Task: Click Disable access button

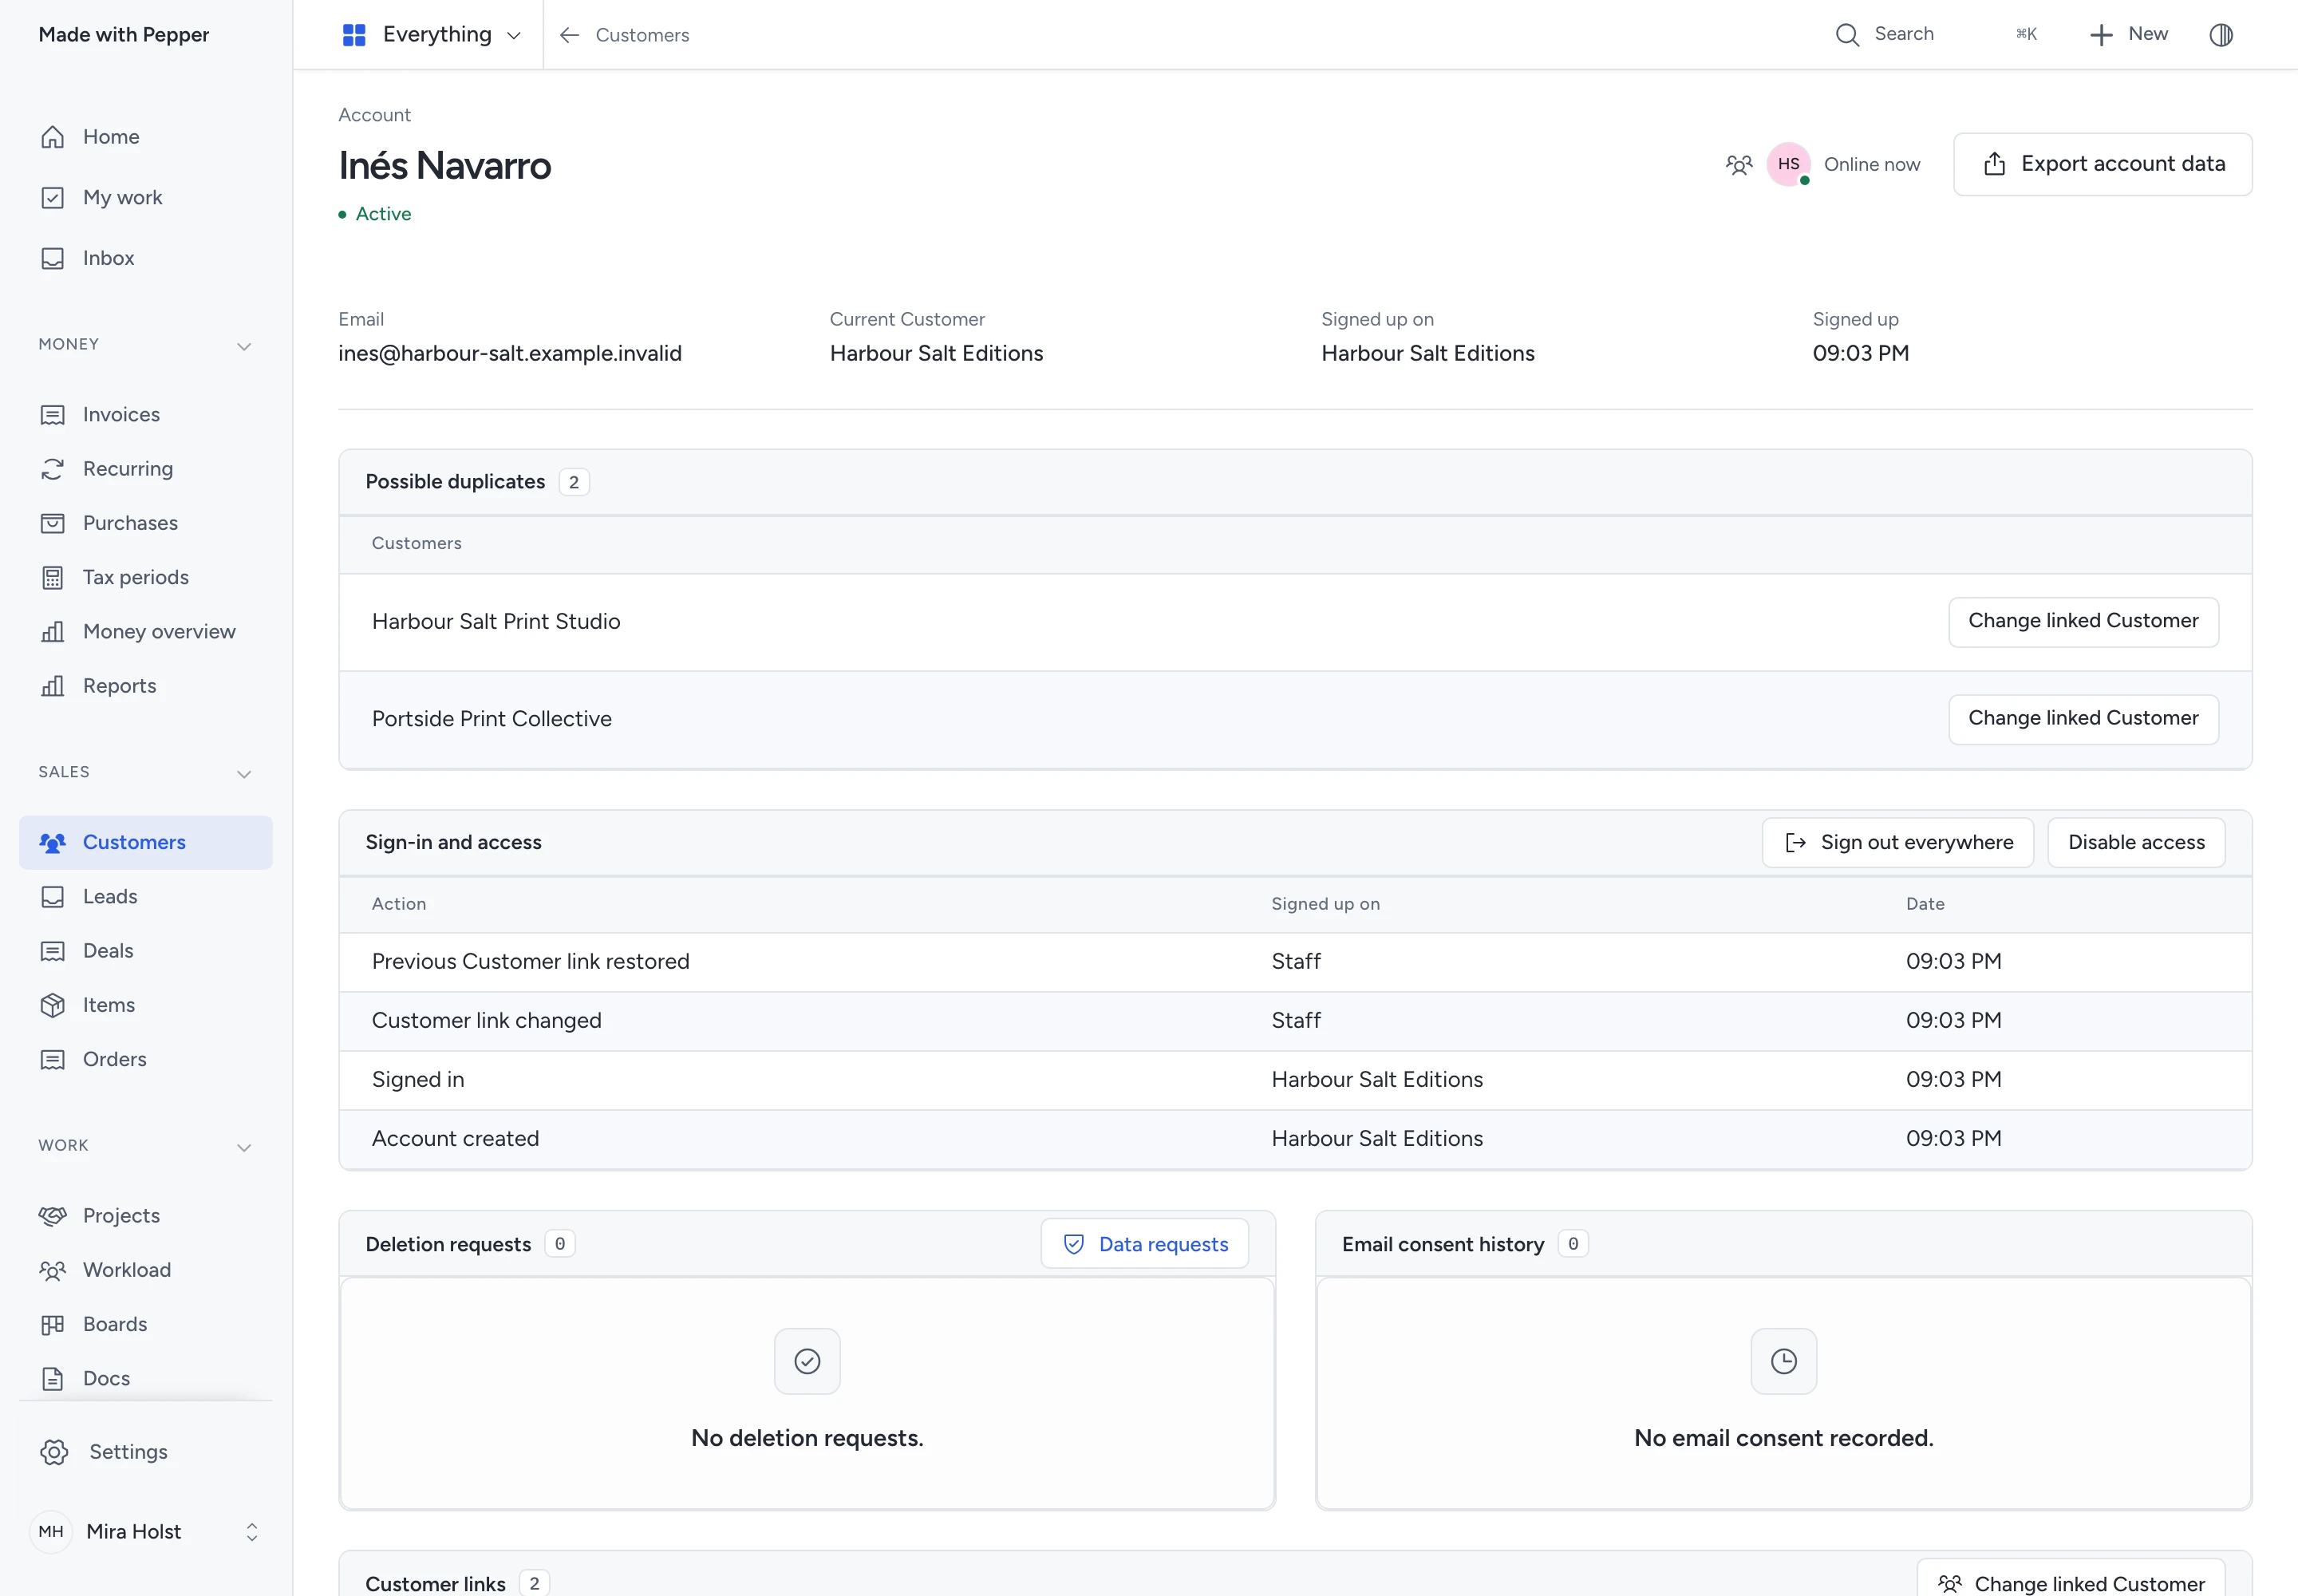Action: tap(2136, 843)
